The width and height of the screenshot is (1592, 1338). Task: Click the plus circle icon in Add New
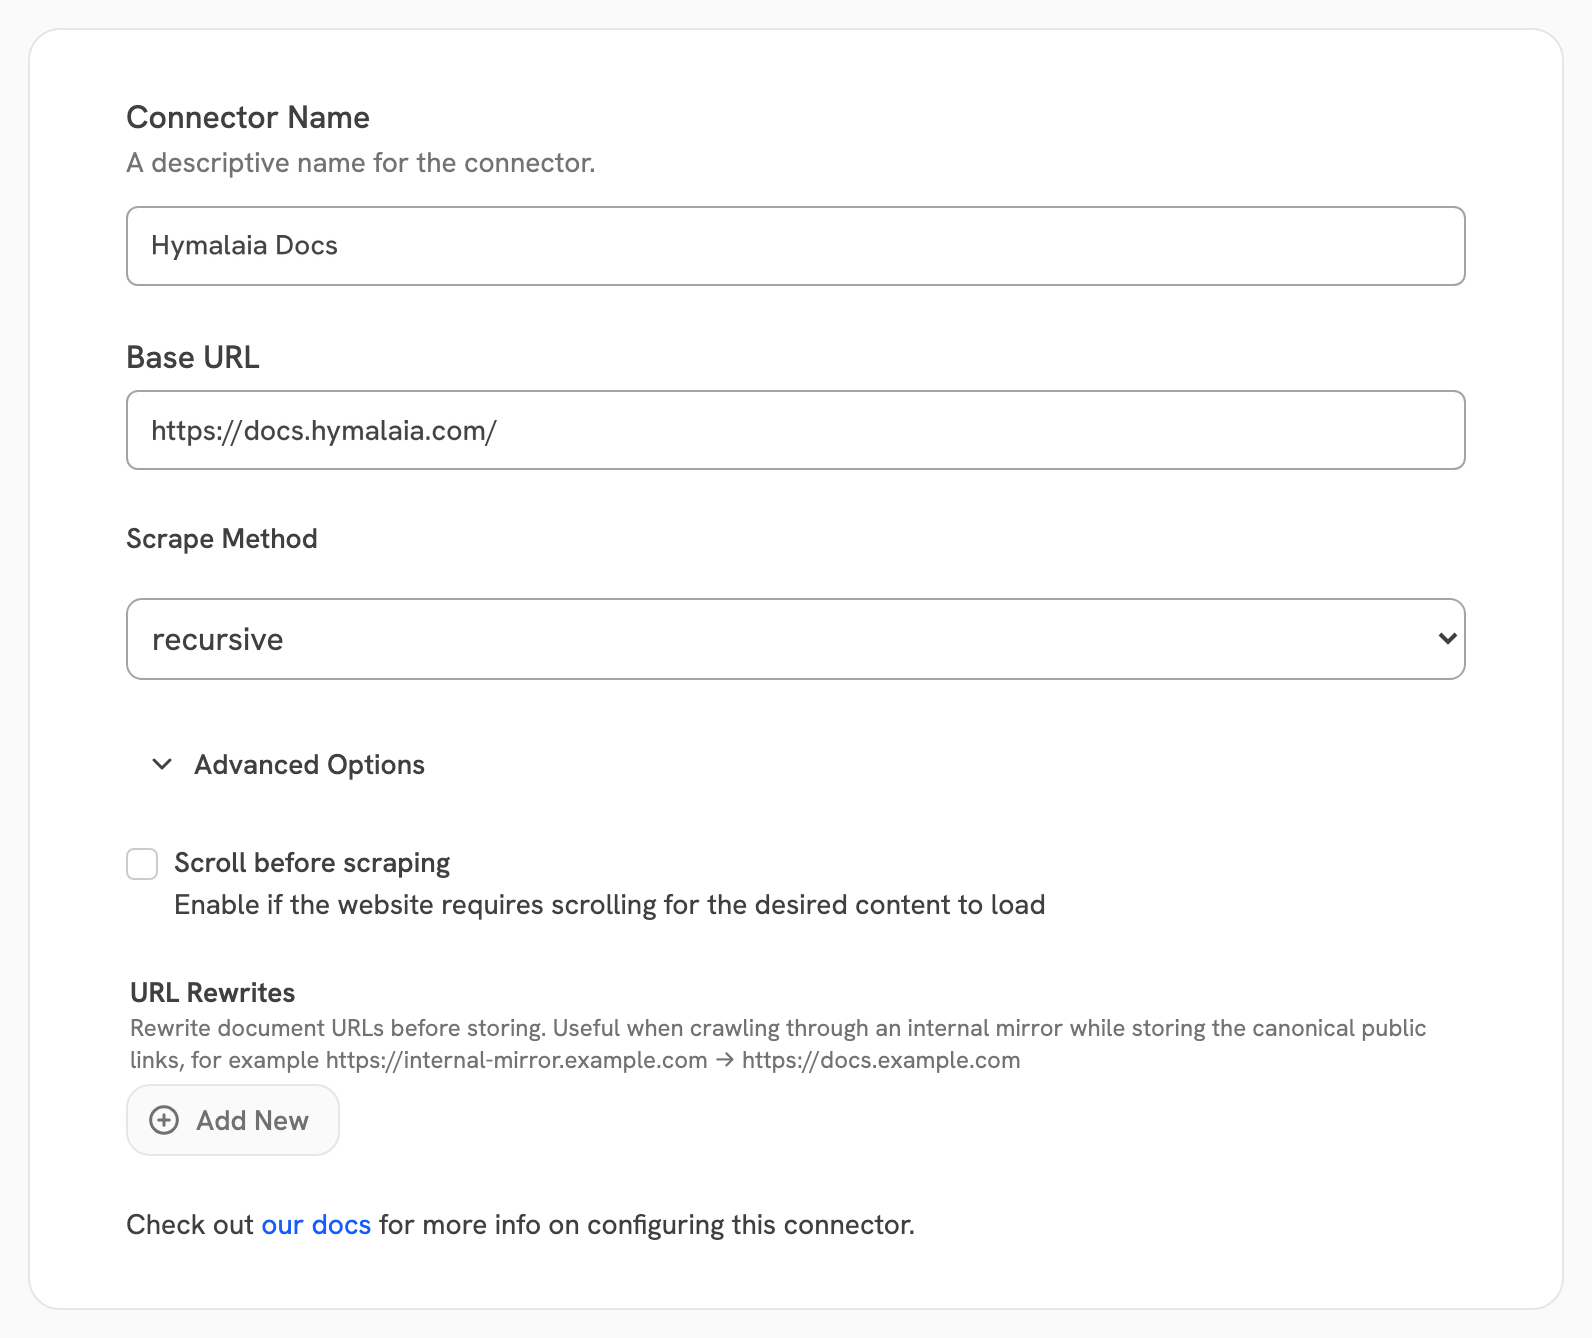pyautogui.click(x=164, y=1120)
